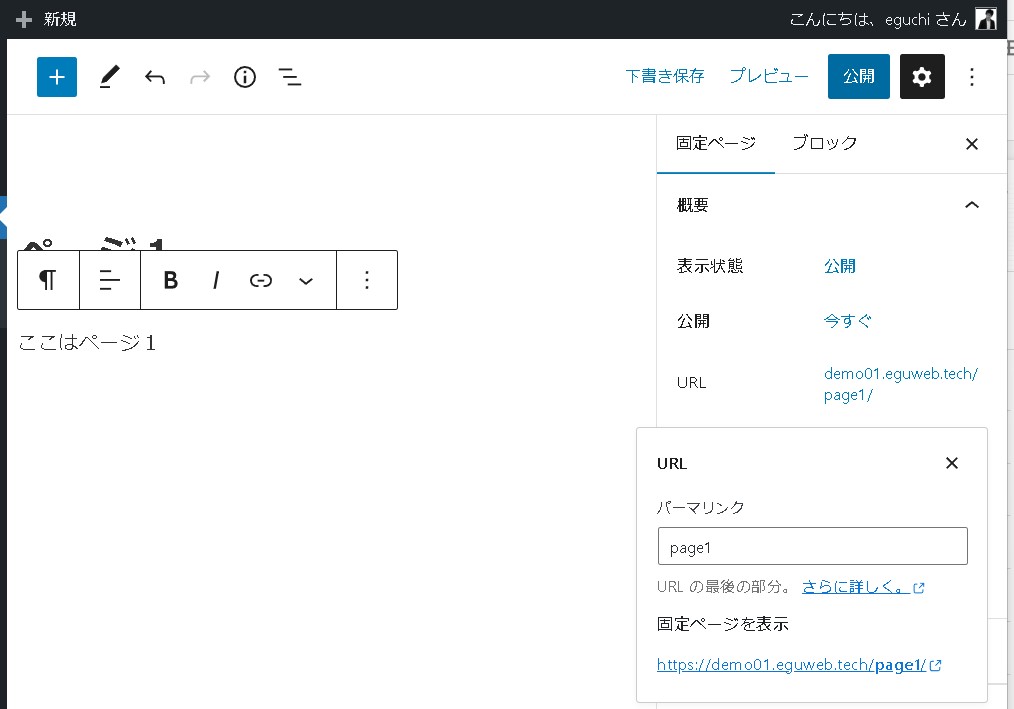
Task: Undo the last change
Action: coord(154,77)
